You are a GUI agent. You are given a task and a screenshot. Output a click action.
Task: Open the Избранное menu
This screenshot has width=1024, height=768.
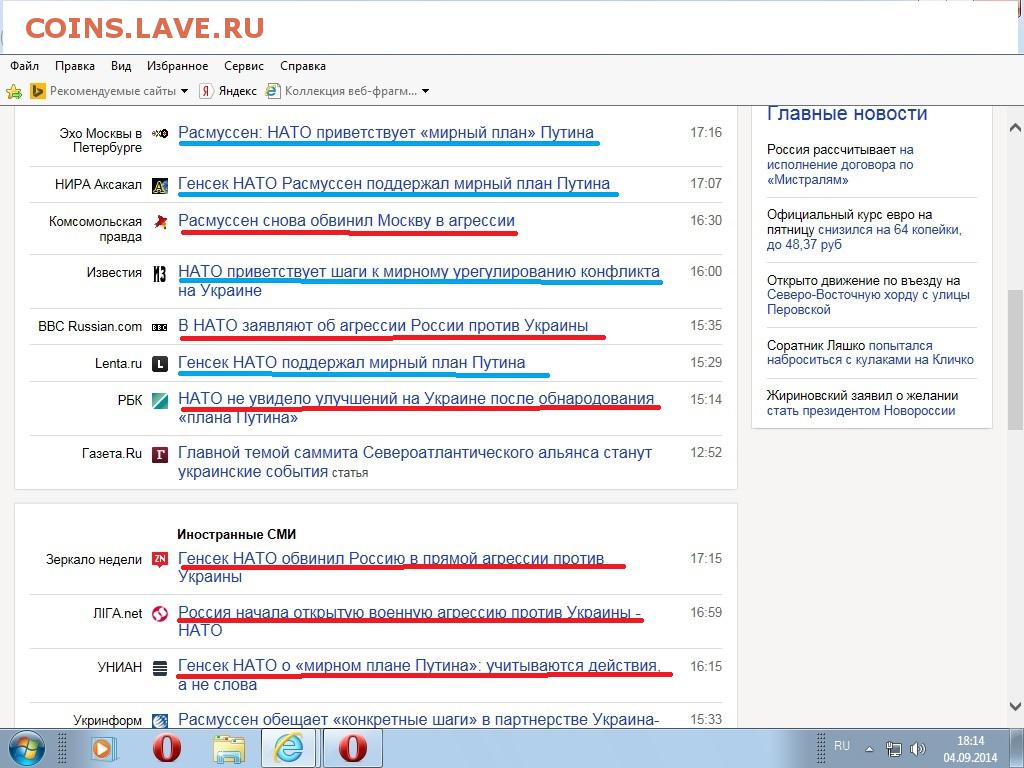click(x=178, y=66)
